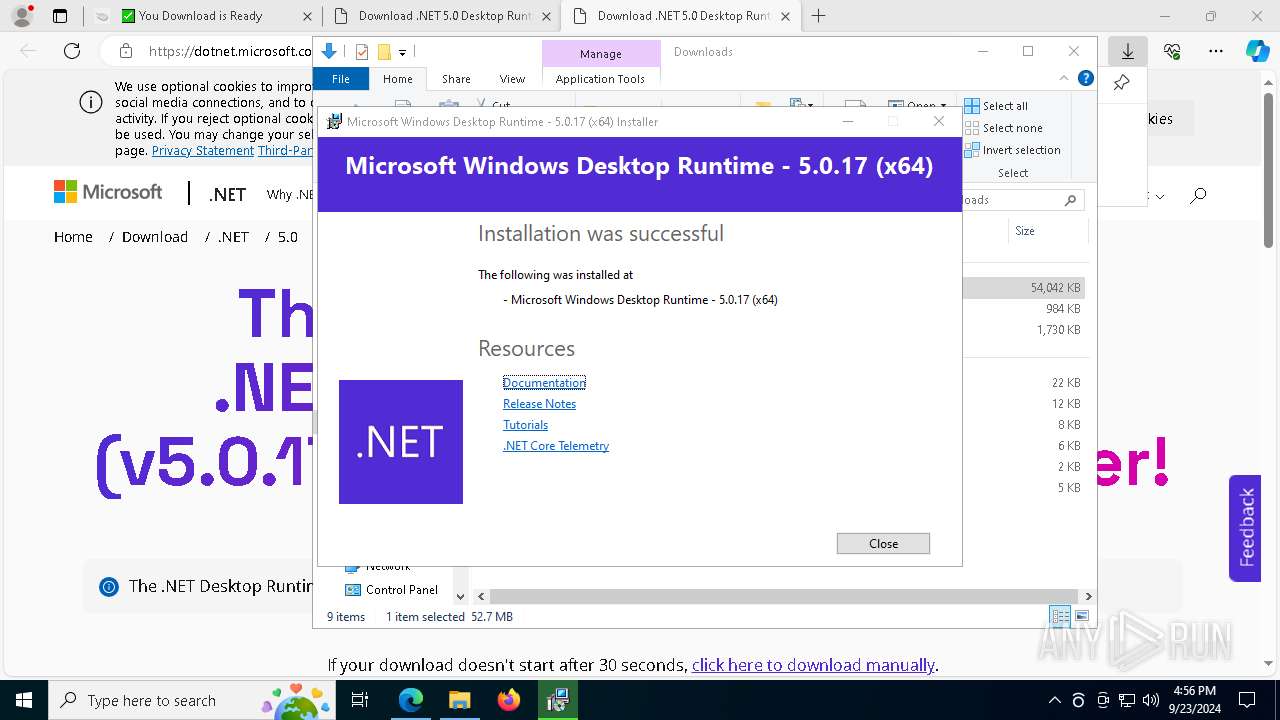This screenshot has width=1280, height=720.
Task: Select the 54,042 KB file row
Action: (x=1024, y=288)
